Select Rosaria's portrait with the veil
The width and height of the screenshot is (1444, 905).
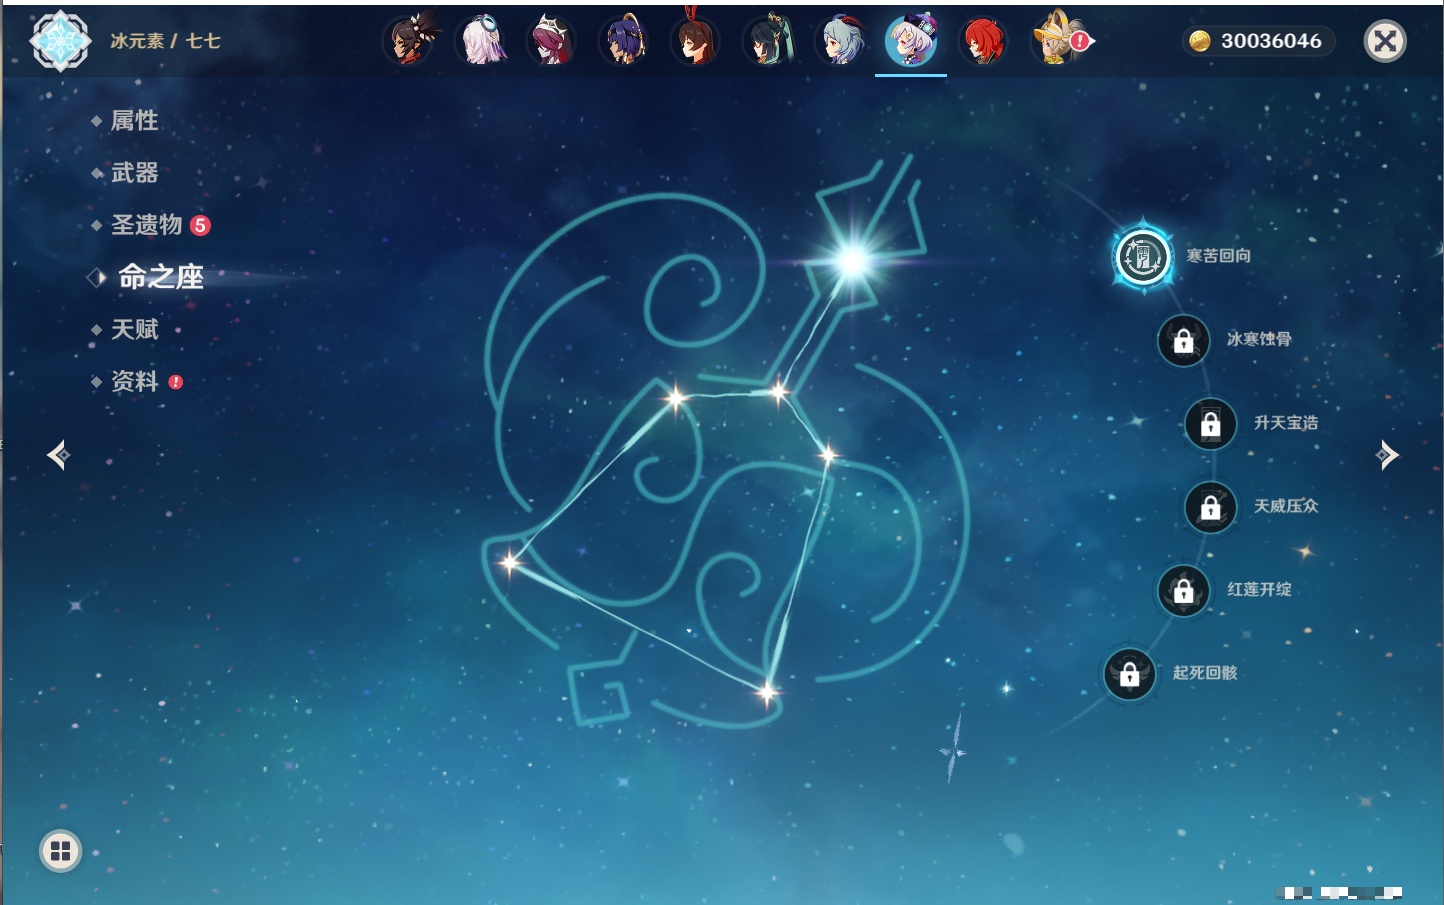click(552, 41)
